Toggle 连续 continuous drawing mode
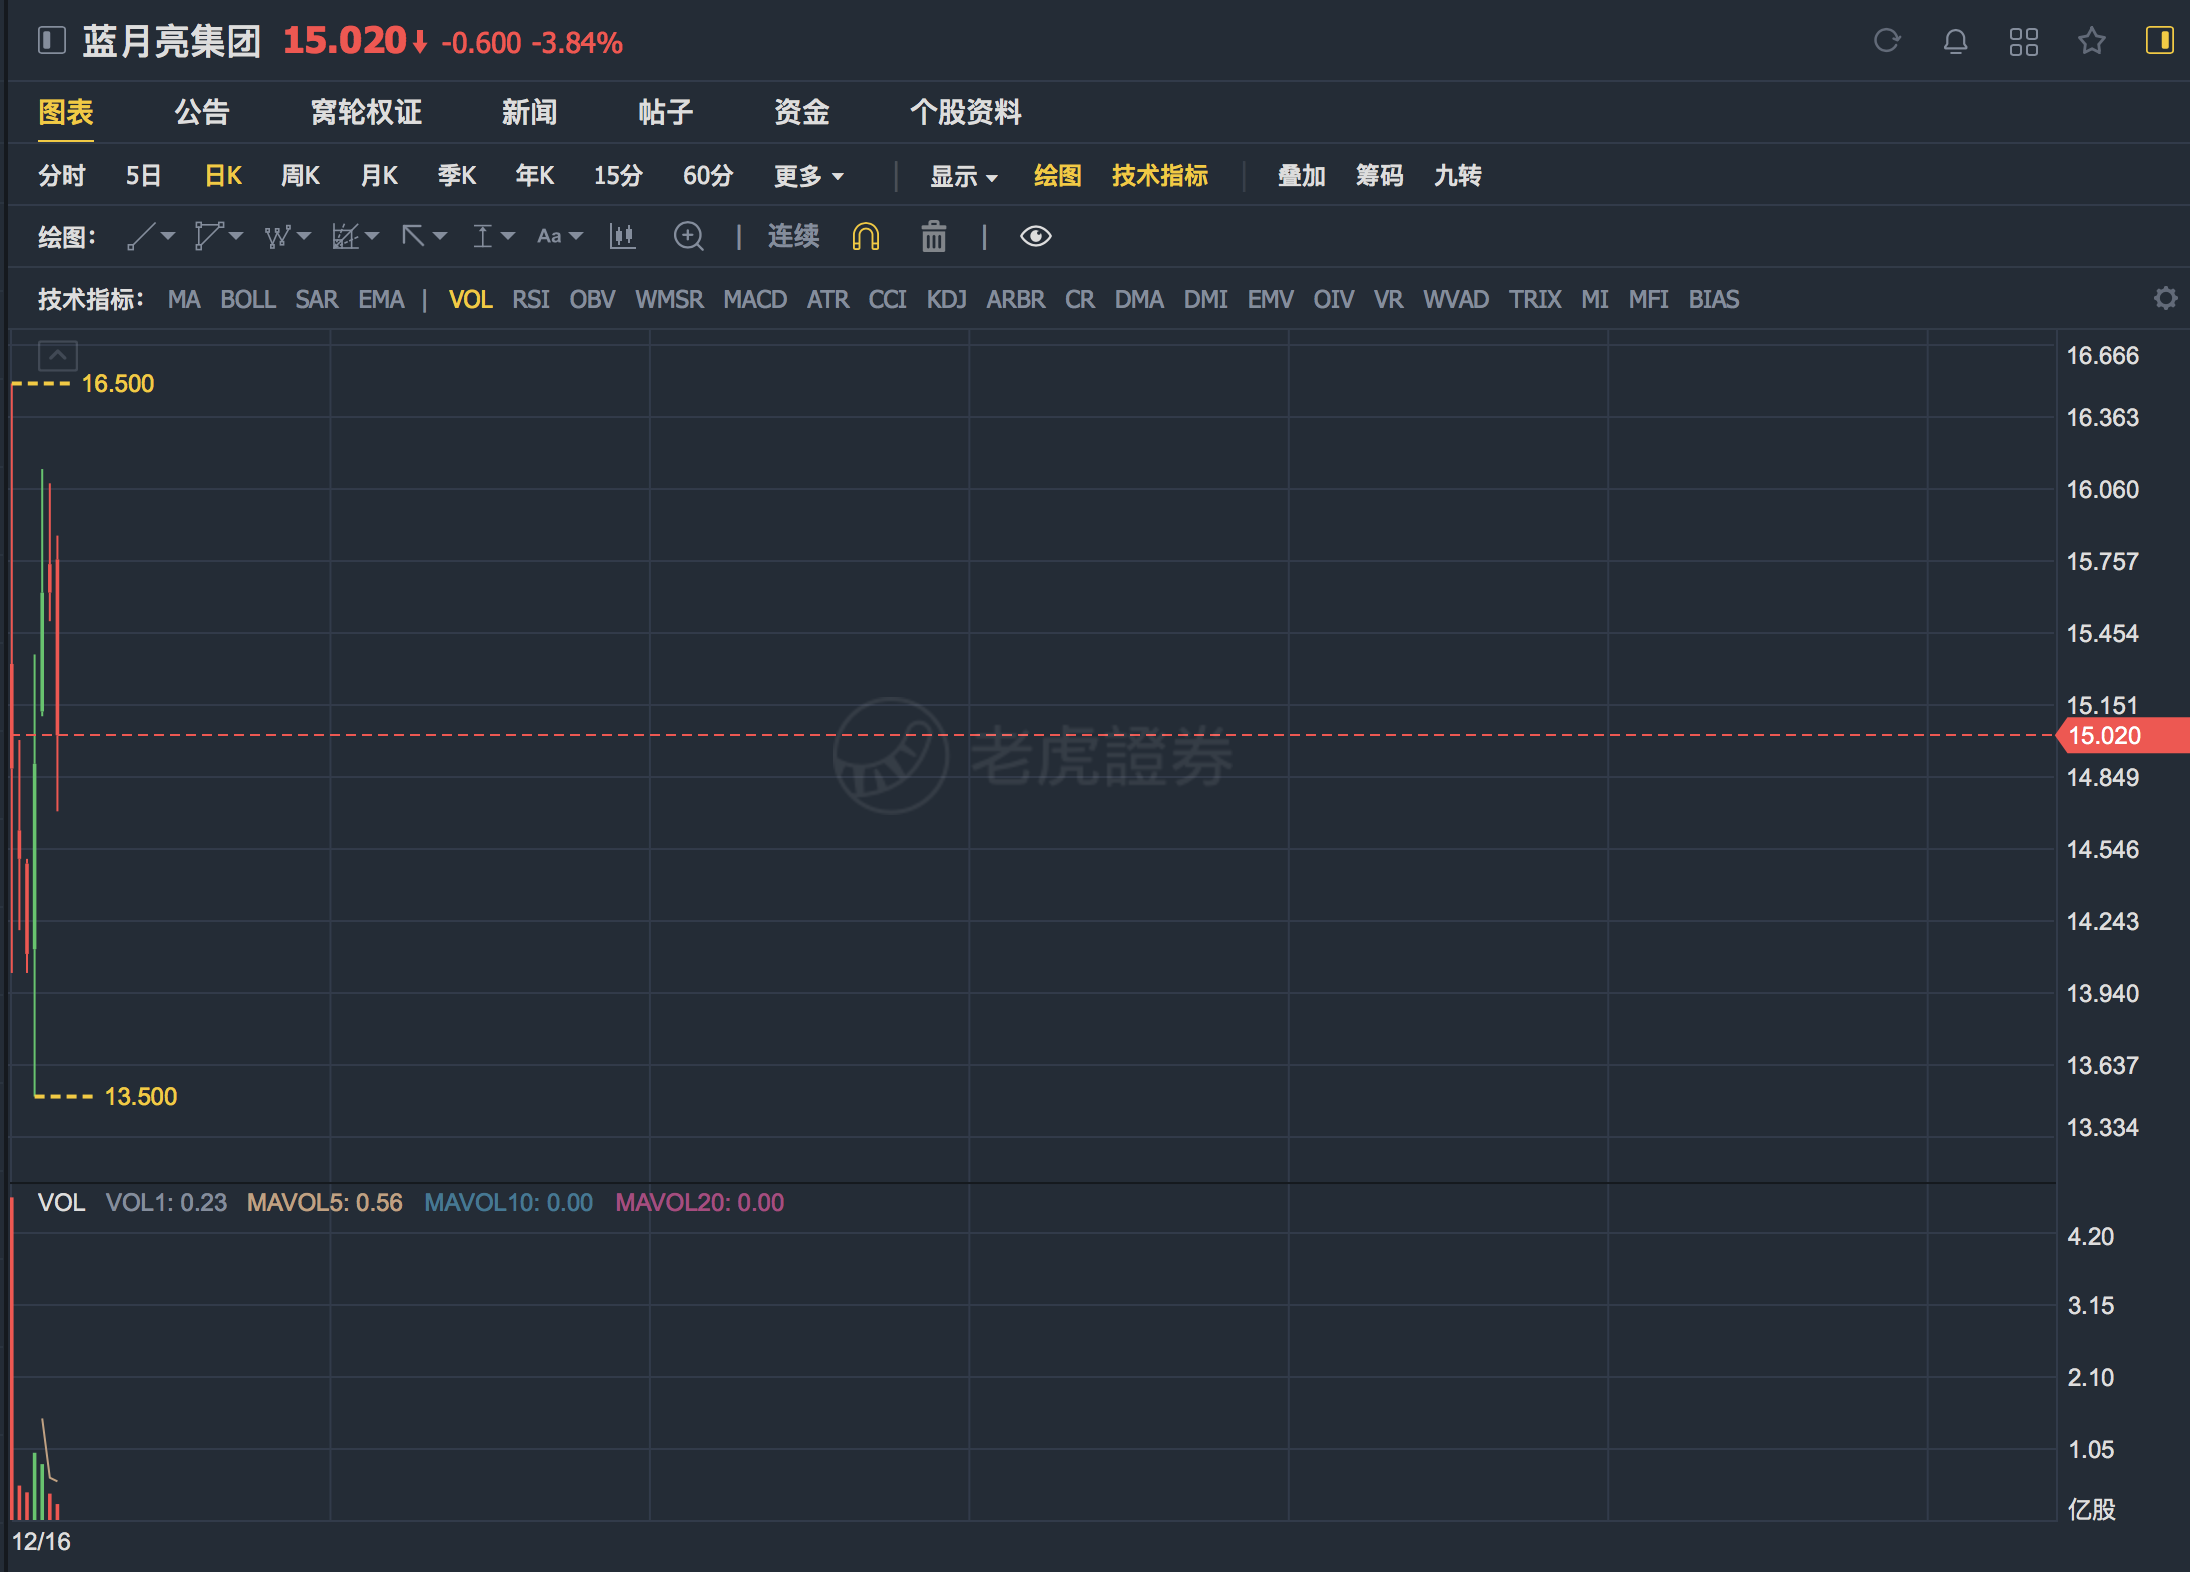2190x1572 pixels. pos(793,237)
